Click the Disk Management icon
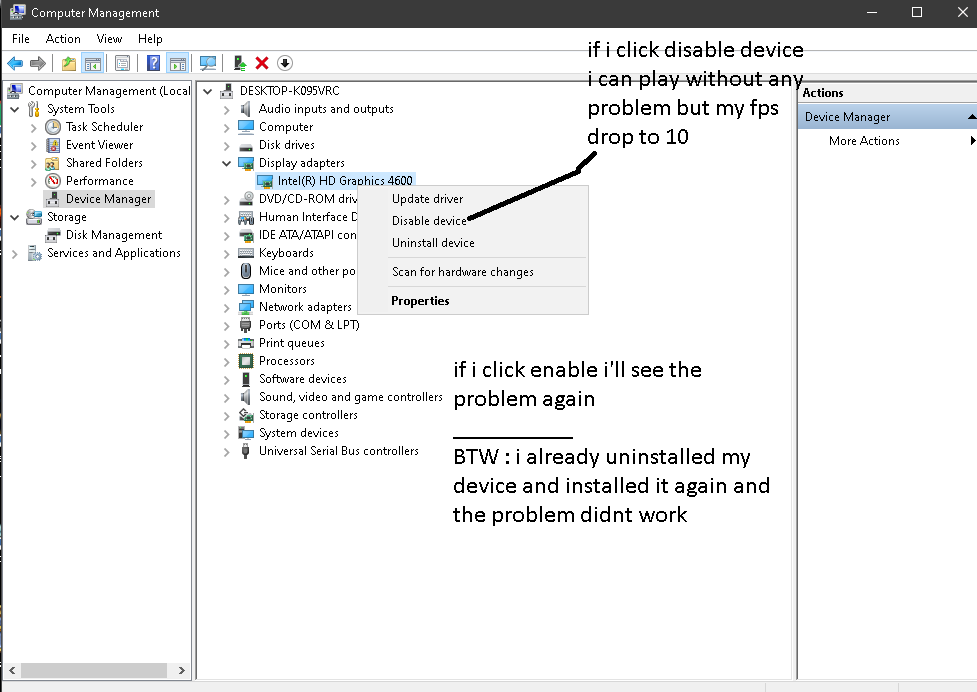 pyautogui.click(x=53, y=235)
